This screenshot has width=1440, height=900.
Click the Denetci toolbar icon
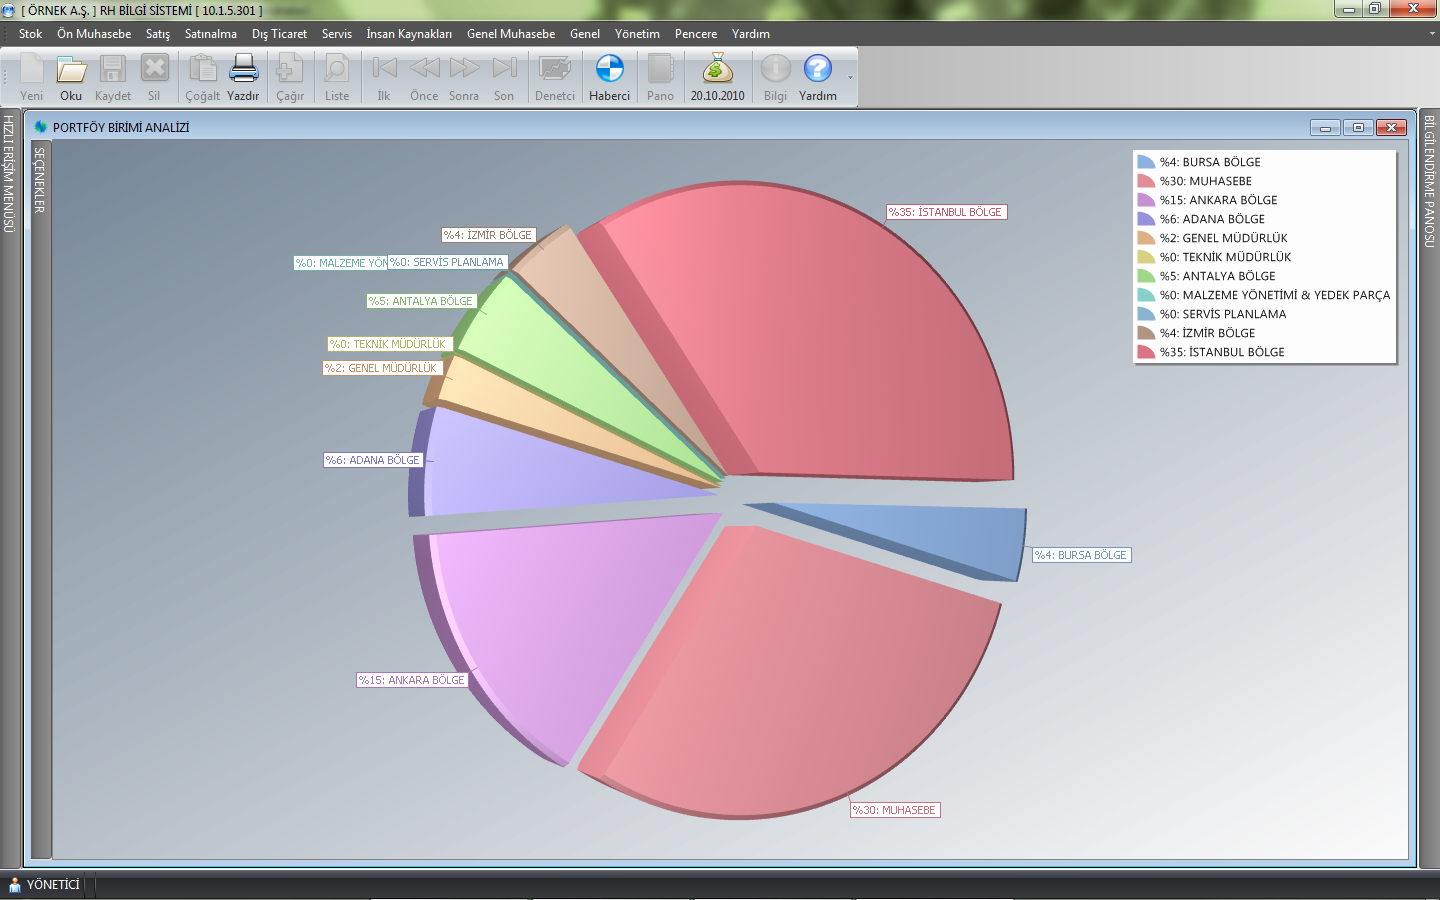(554, 70)
